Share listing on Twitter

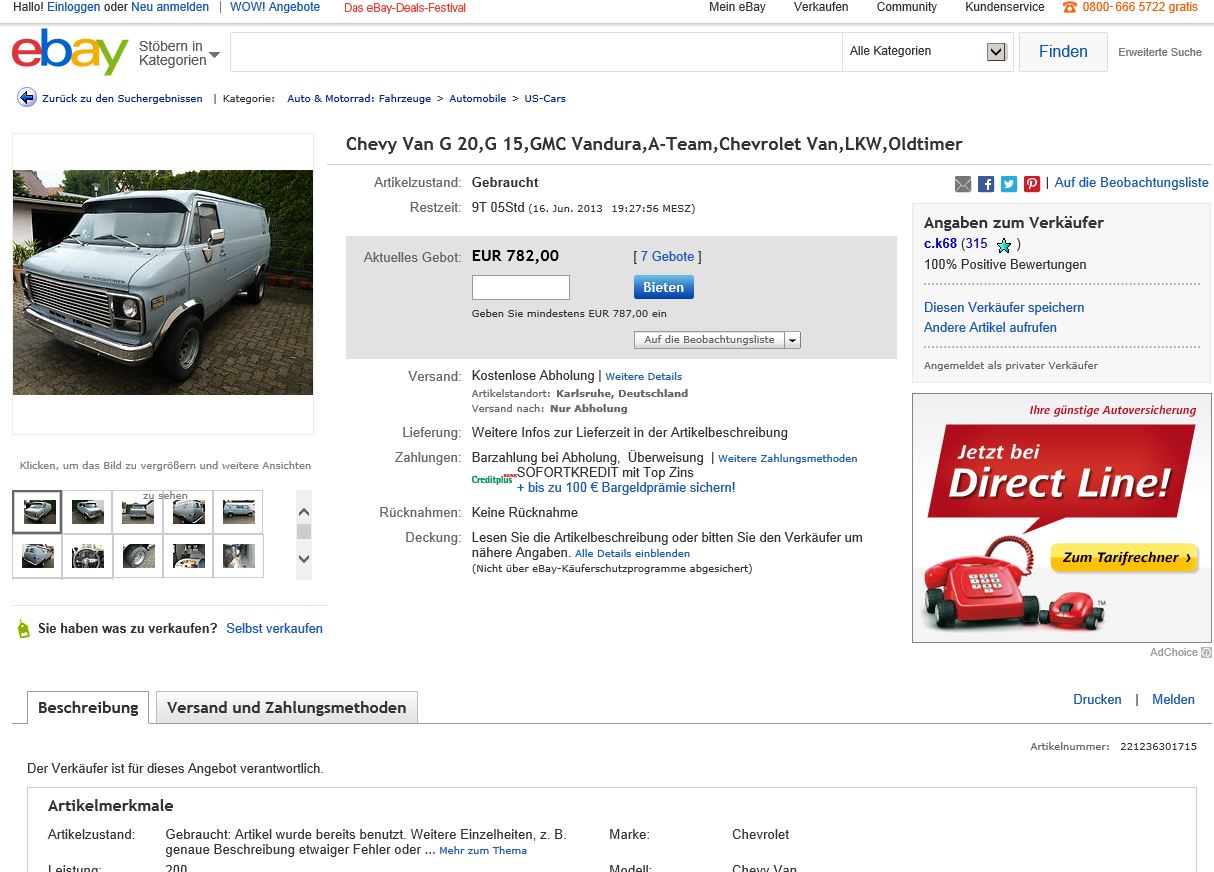tap(1009, 184)
